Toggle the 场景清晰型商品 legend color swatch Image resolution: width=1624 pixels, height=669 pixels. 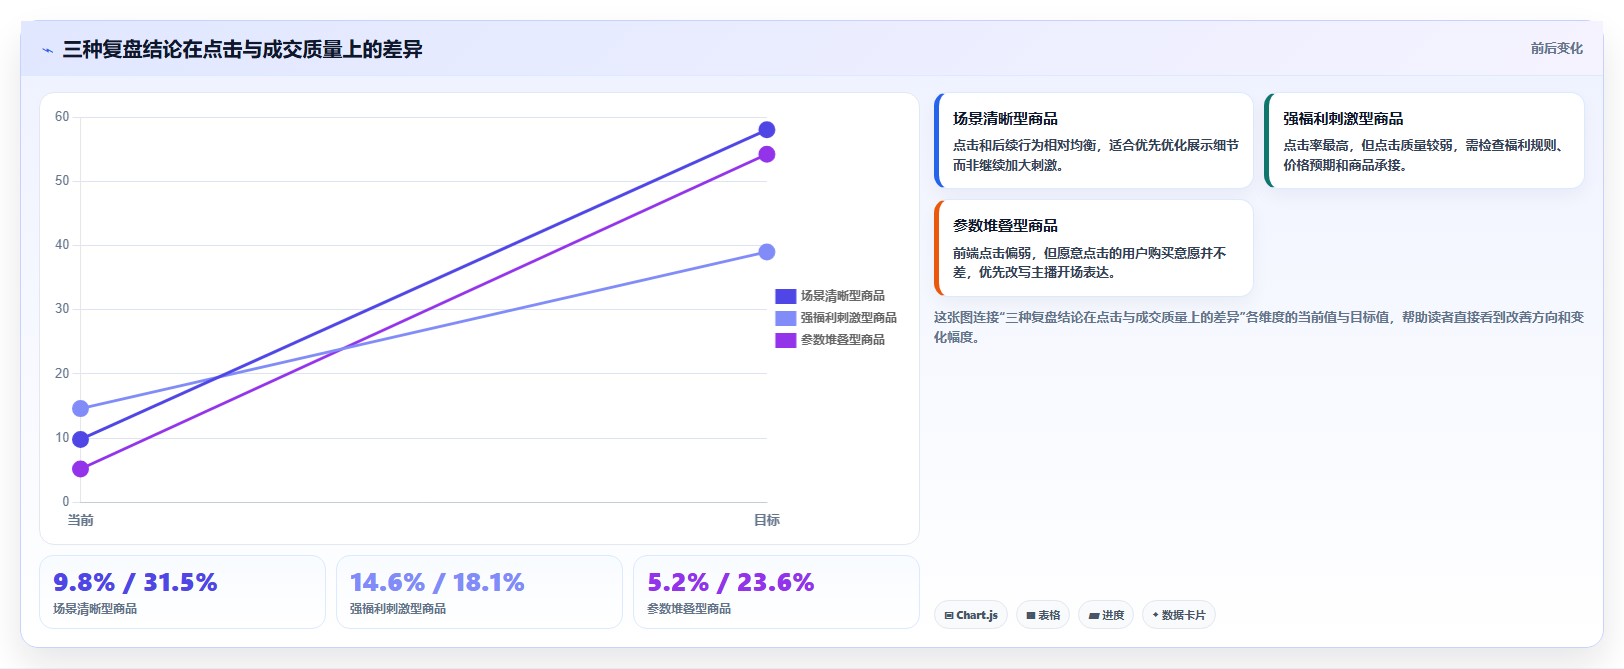[x=785, y=296]
